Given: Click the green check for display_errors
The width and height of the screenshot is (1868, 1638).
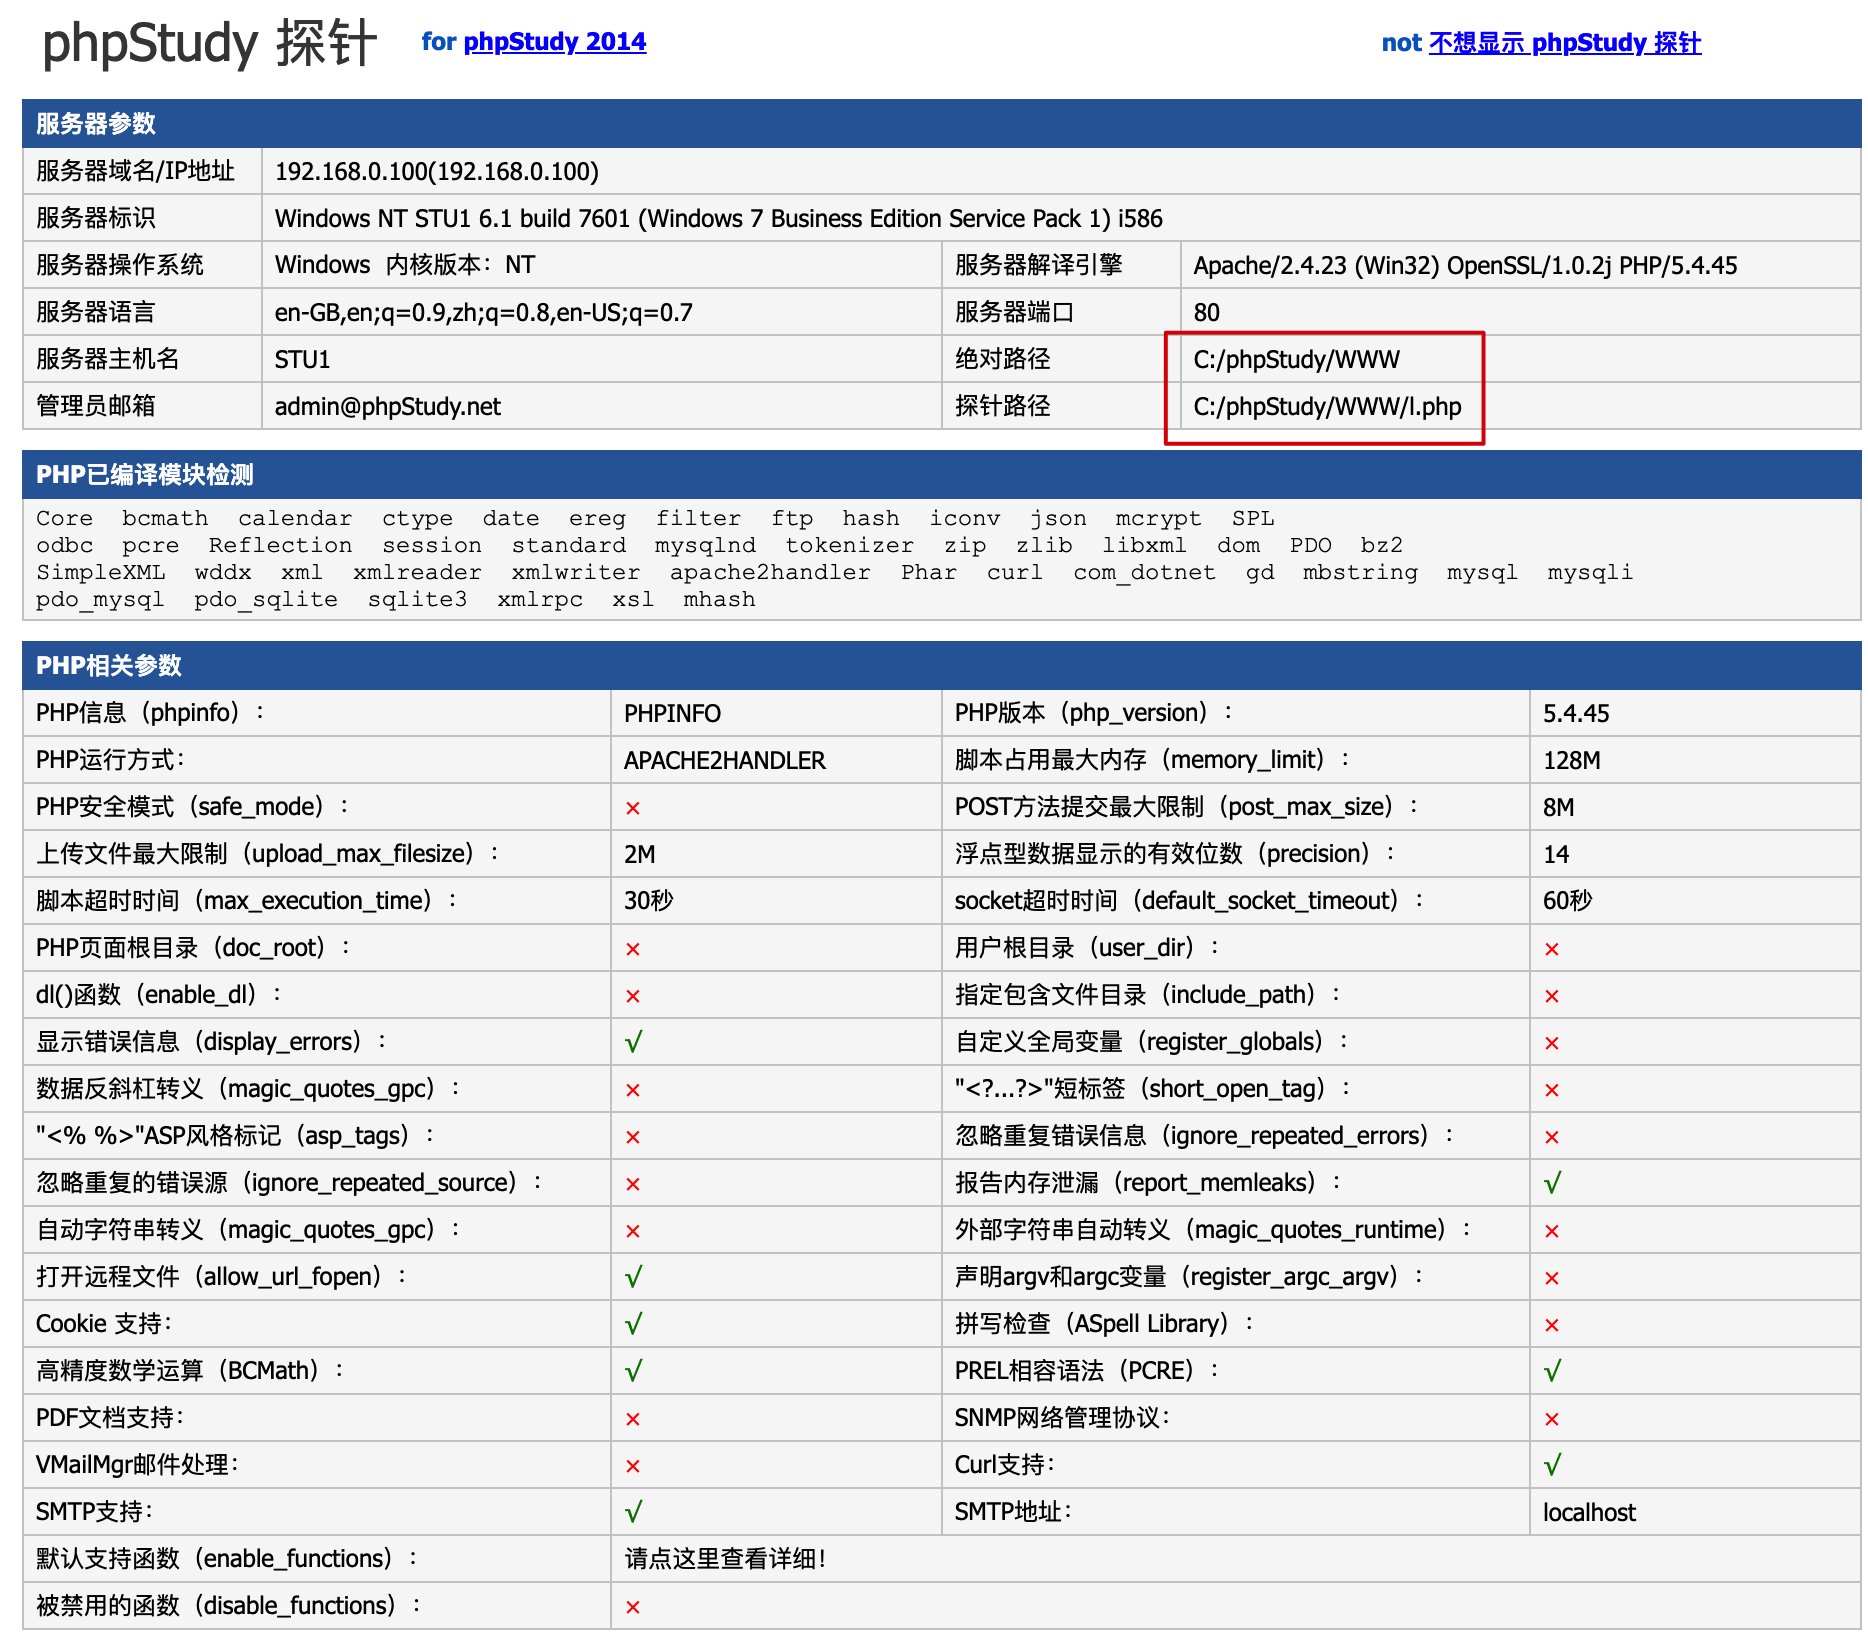Looking at the screenshot, I should click(633, 1042).
